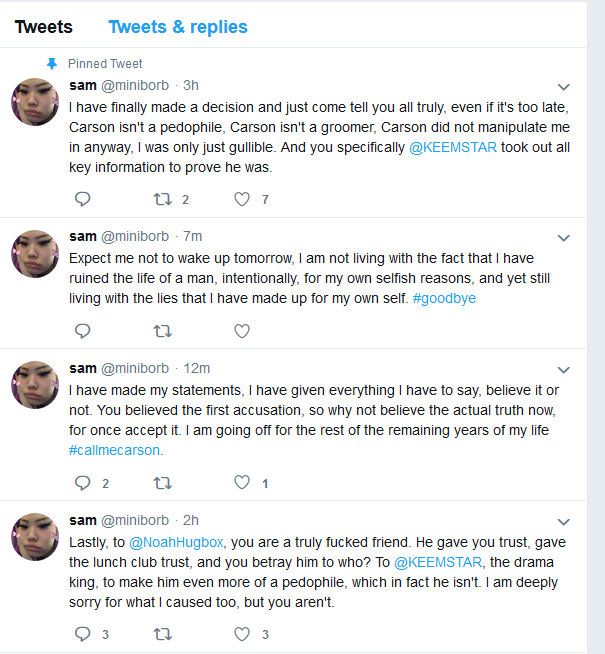Viewport: 605px width, 654px height.
Task: Reply to the @NoahHugbox tweet
Action: click(x=83, y=634)
